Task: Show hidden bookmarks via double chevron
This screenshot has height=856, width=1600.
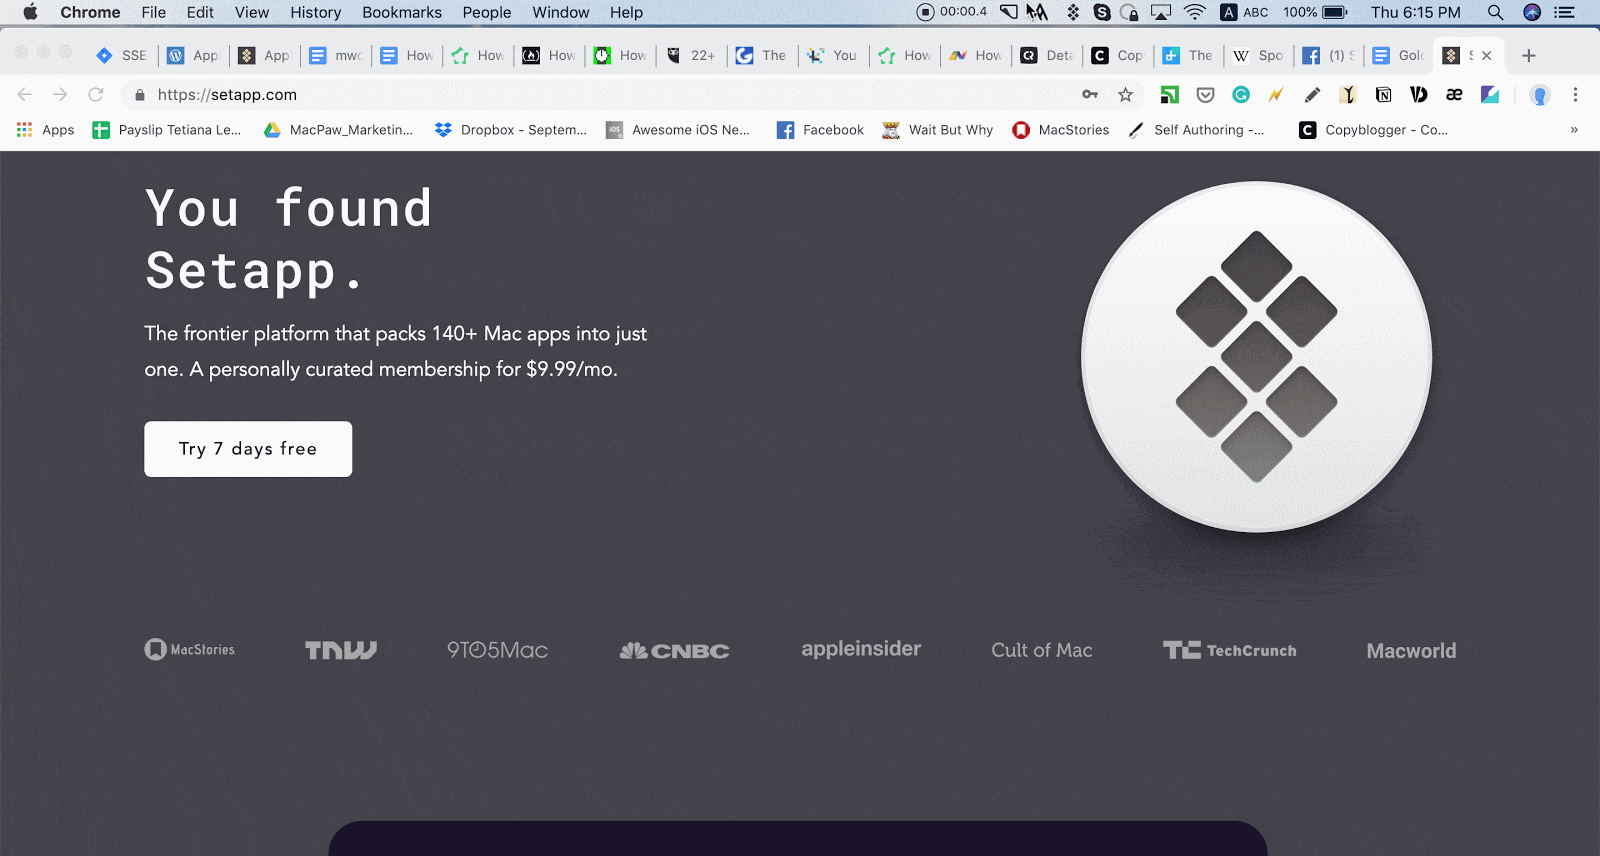Action: click(1574, 130)
